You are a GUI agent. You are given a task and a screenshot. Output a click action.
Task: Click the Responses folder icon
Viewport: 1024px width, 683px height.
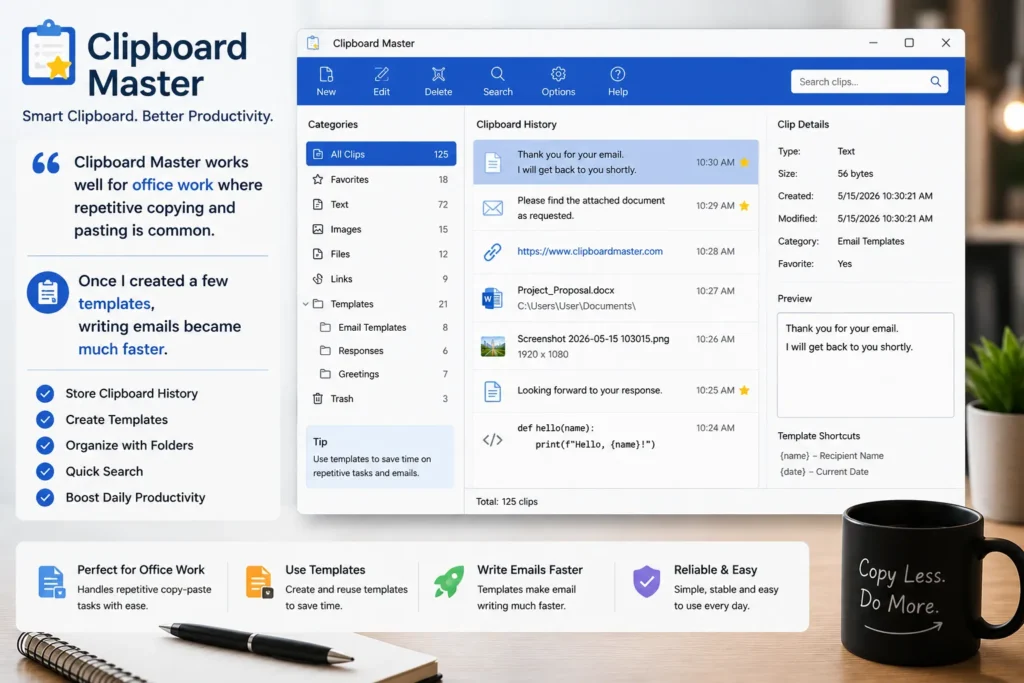click(x=325, y=351)
